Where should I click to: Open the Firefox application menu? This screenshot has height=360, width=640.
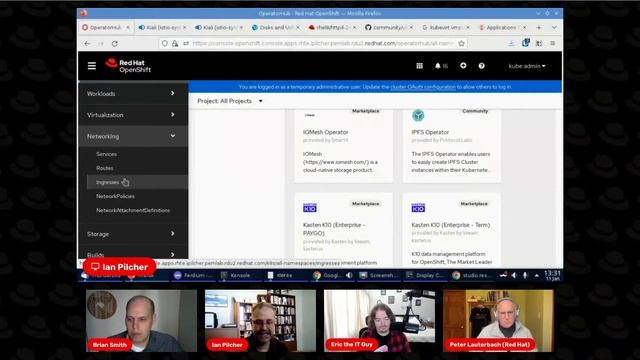tap(553, 43)
